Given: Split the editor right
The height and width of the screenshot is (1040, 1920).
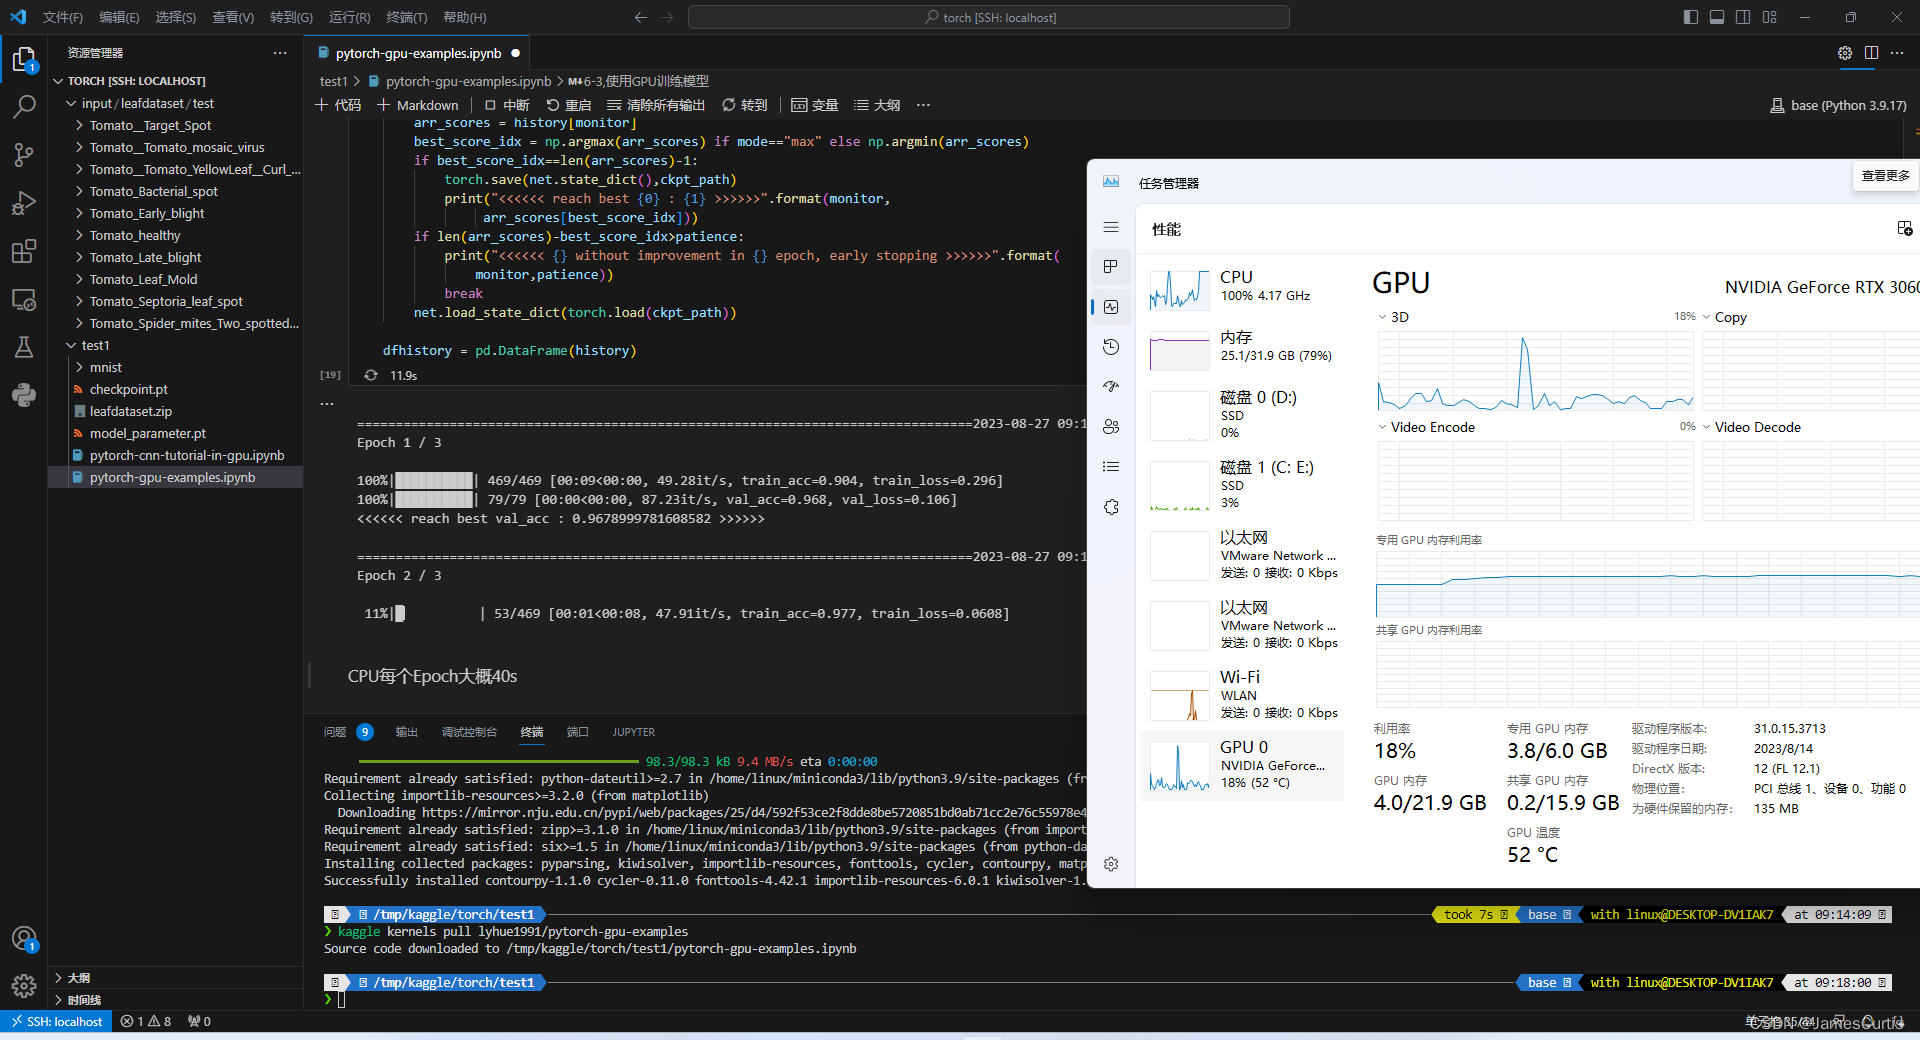Looking at the screenshot, I should (1871, 53).
